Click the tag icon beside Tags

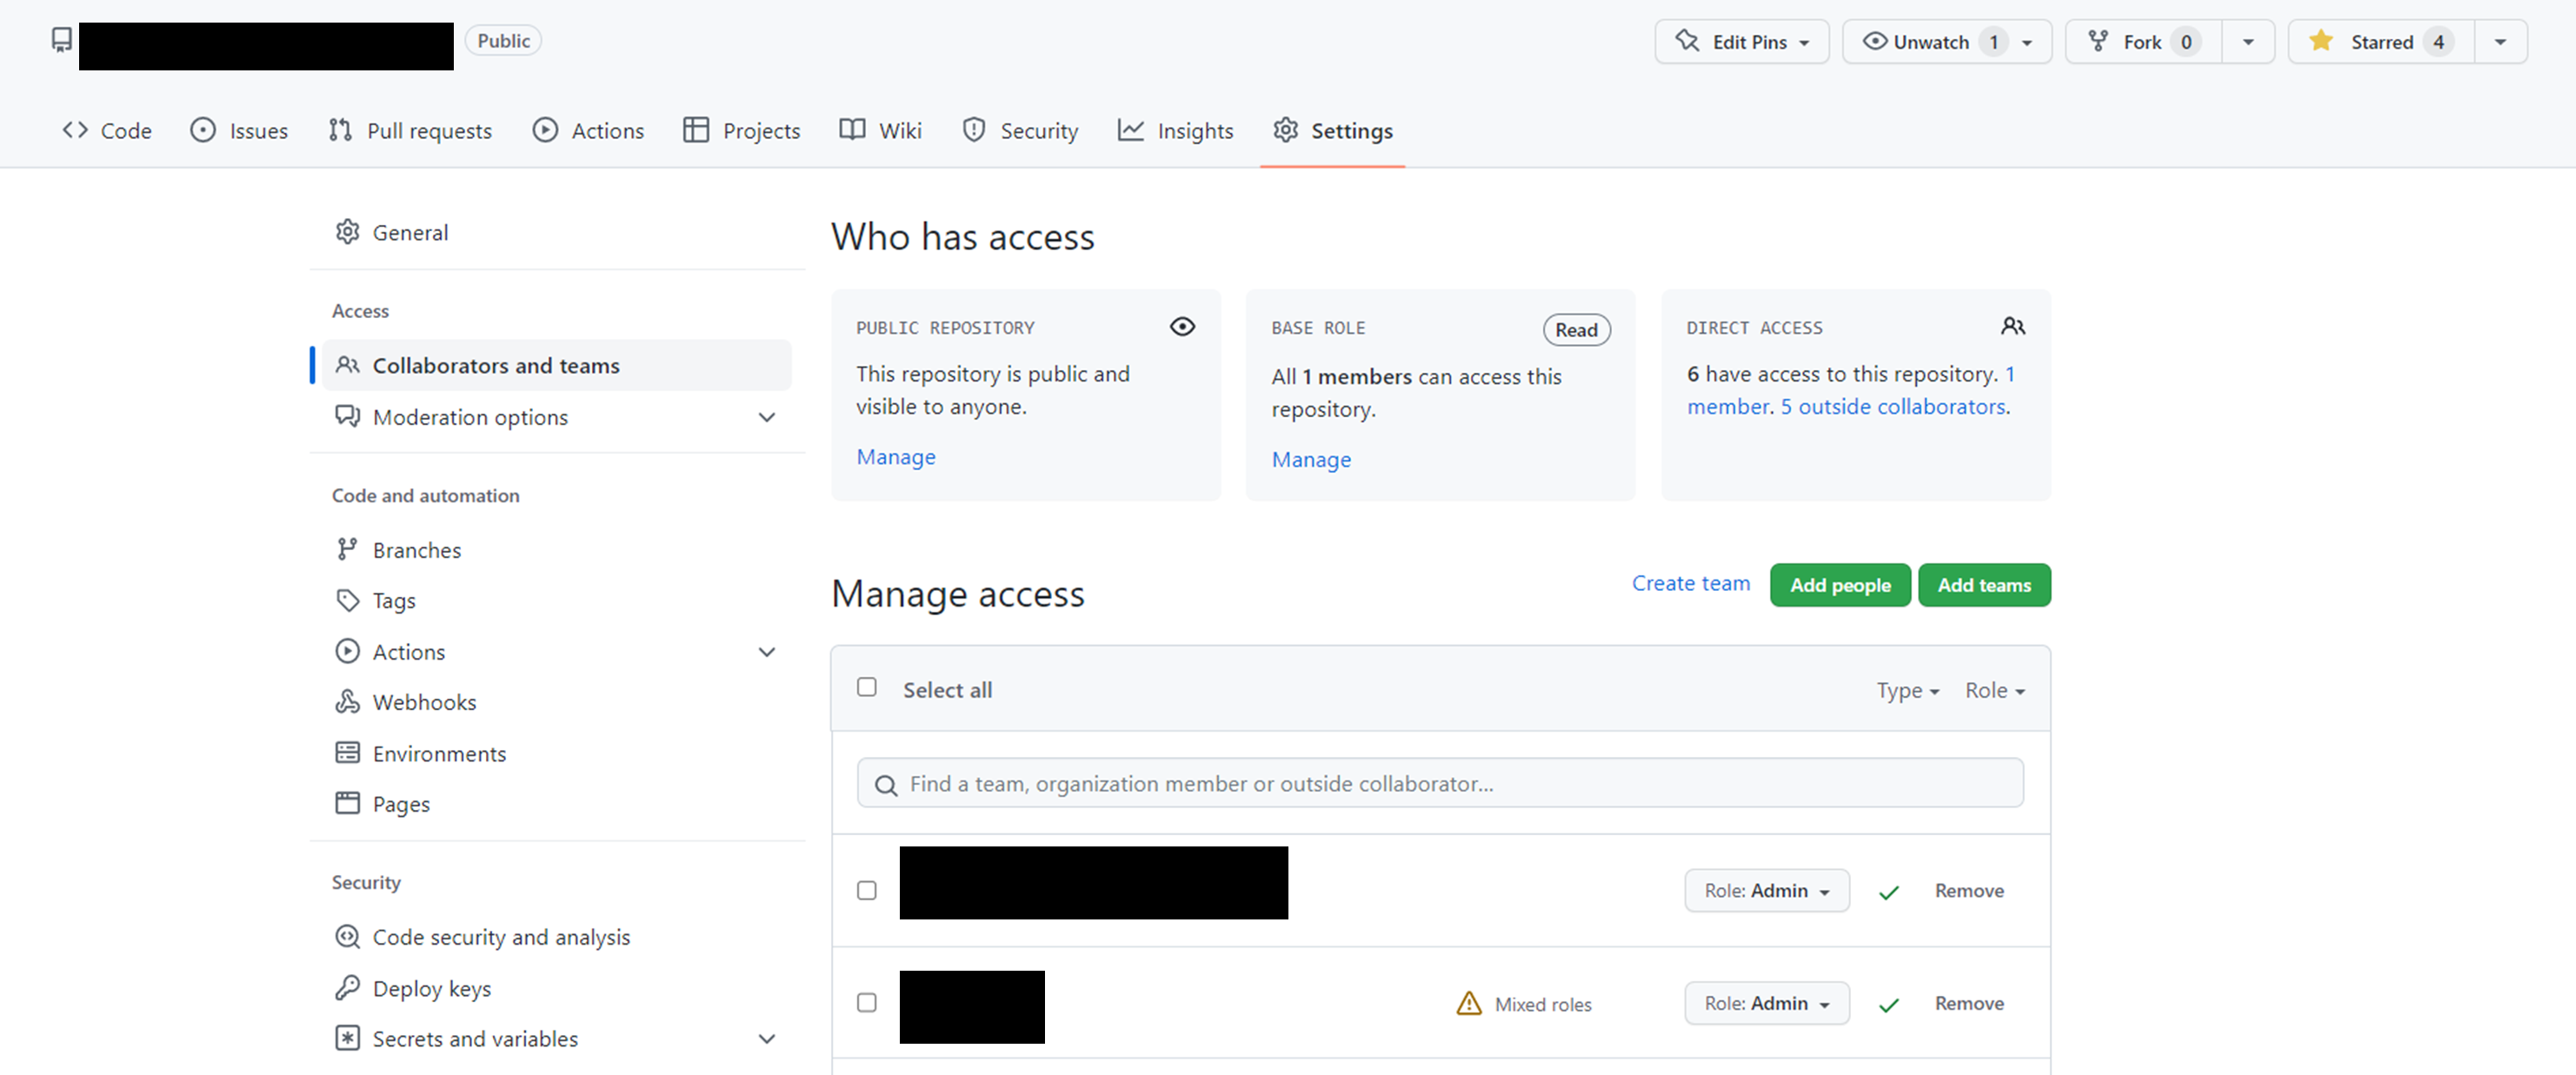pos(347,600)
